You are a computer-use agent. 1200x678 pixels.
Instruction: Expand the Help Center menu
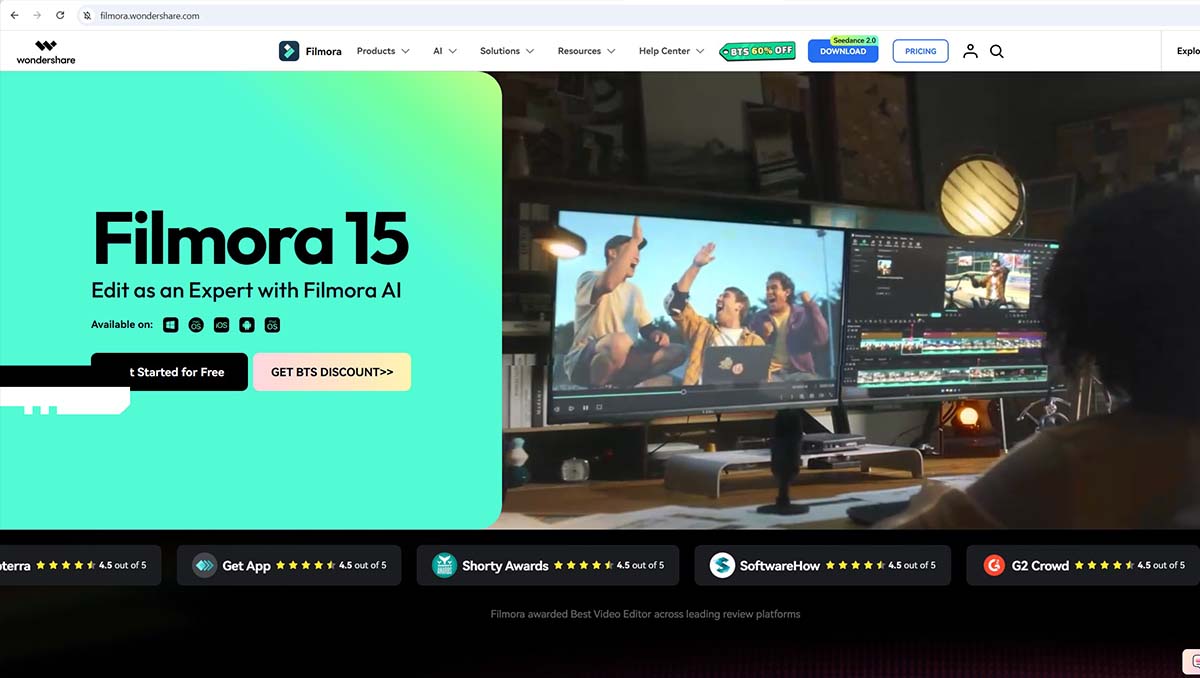tap(672, 51)
